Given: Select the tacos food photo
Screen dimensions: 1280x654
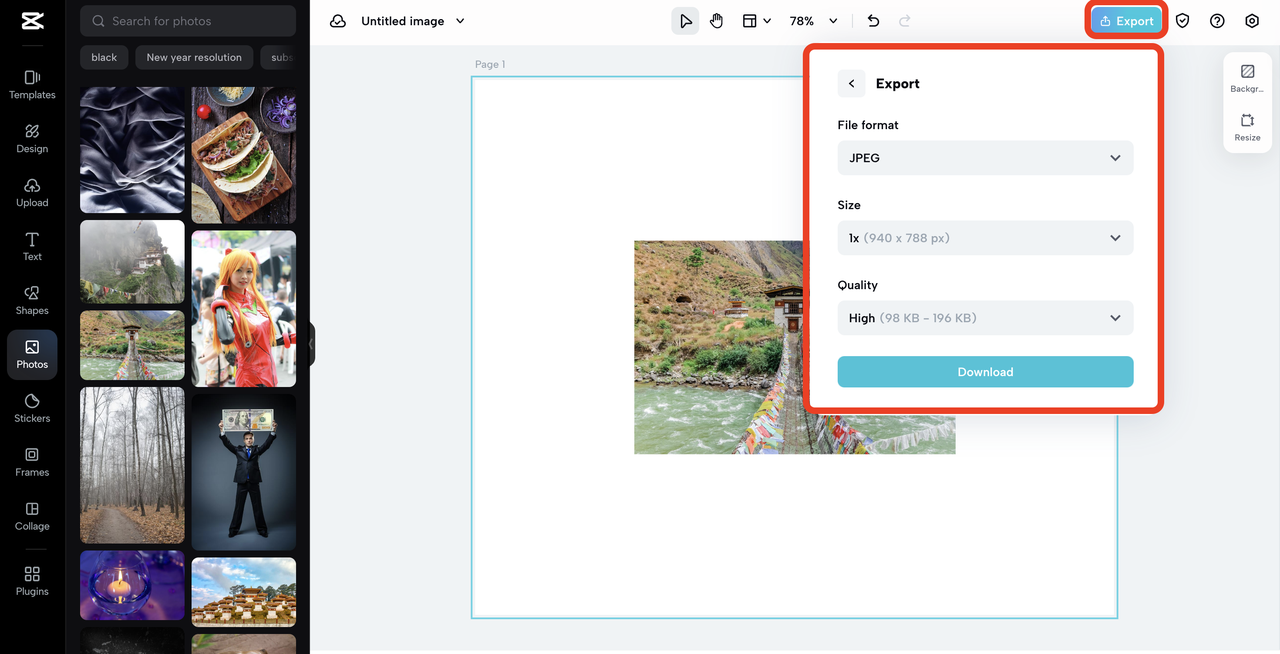Looking at the screenshot, I should point(244,155).
